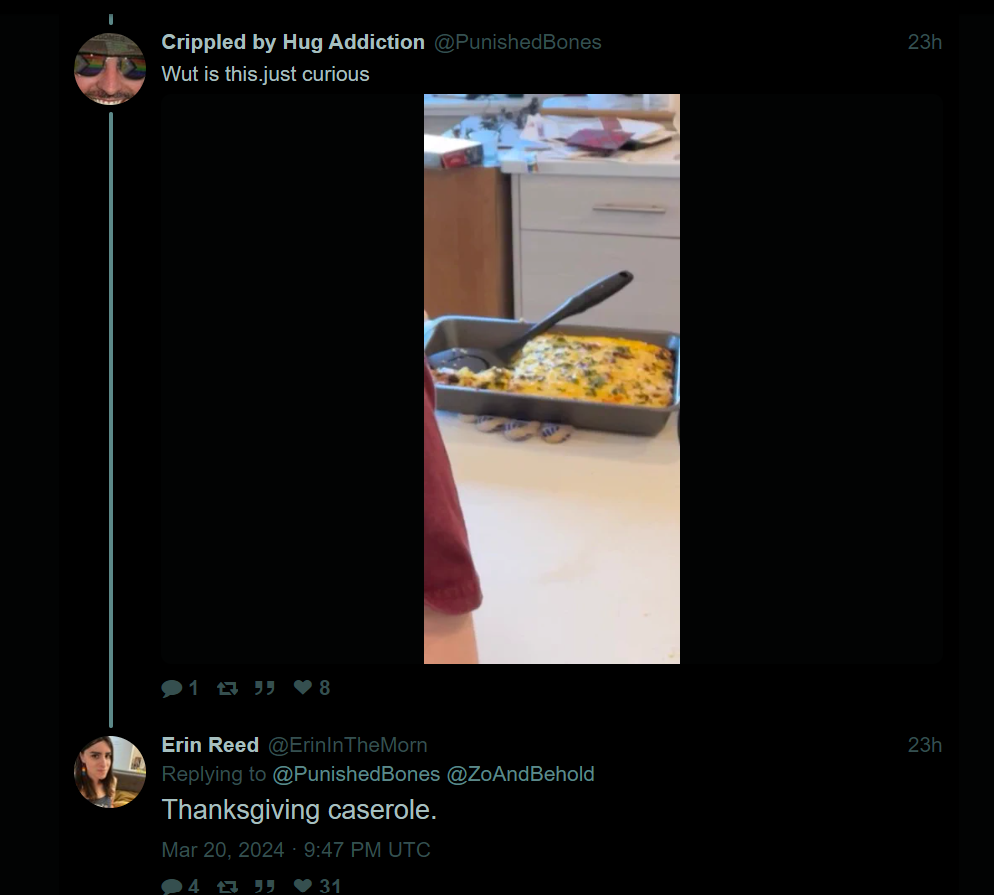The image size is (994, 895).
Task: Click the heart icon showing 31 likes
Action: click(303, 886)
